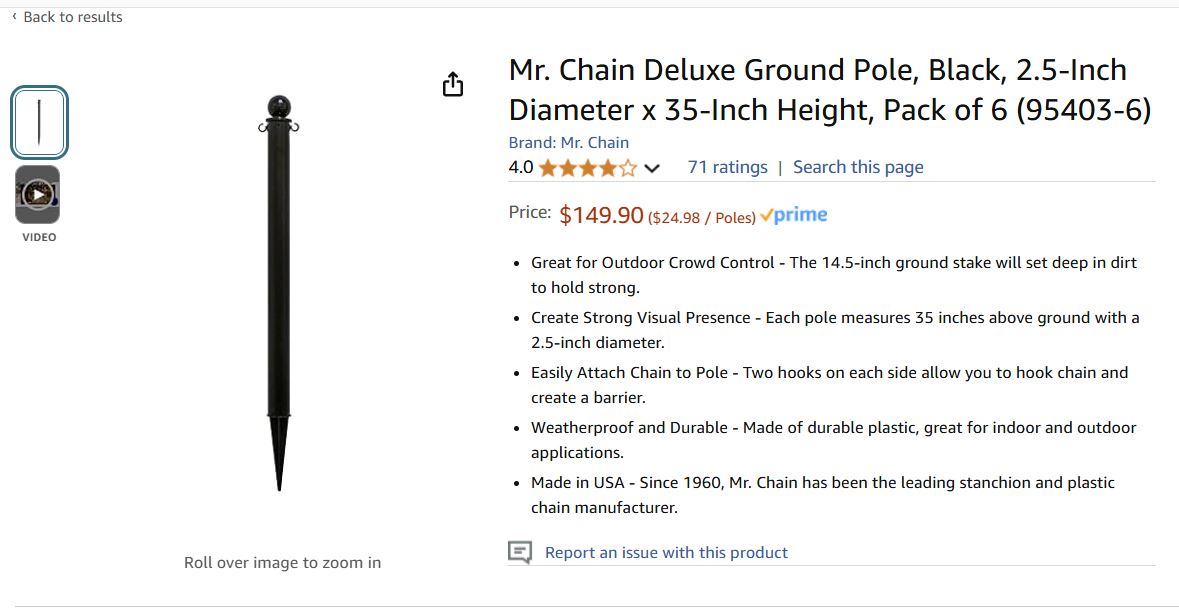
Task: Visit the Brand: Mr. Chain store link
Action: point(568,142)
